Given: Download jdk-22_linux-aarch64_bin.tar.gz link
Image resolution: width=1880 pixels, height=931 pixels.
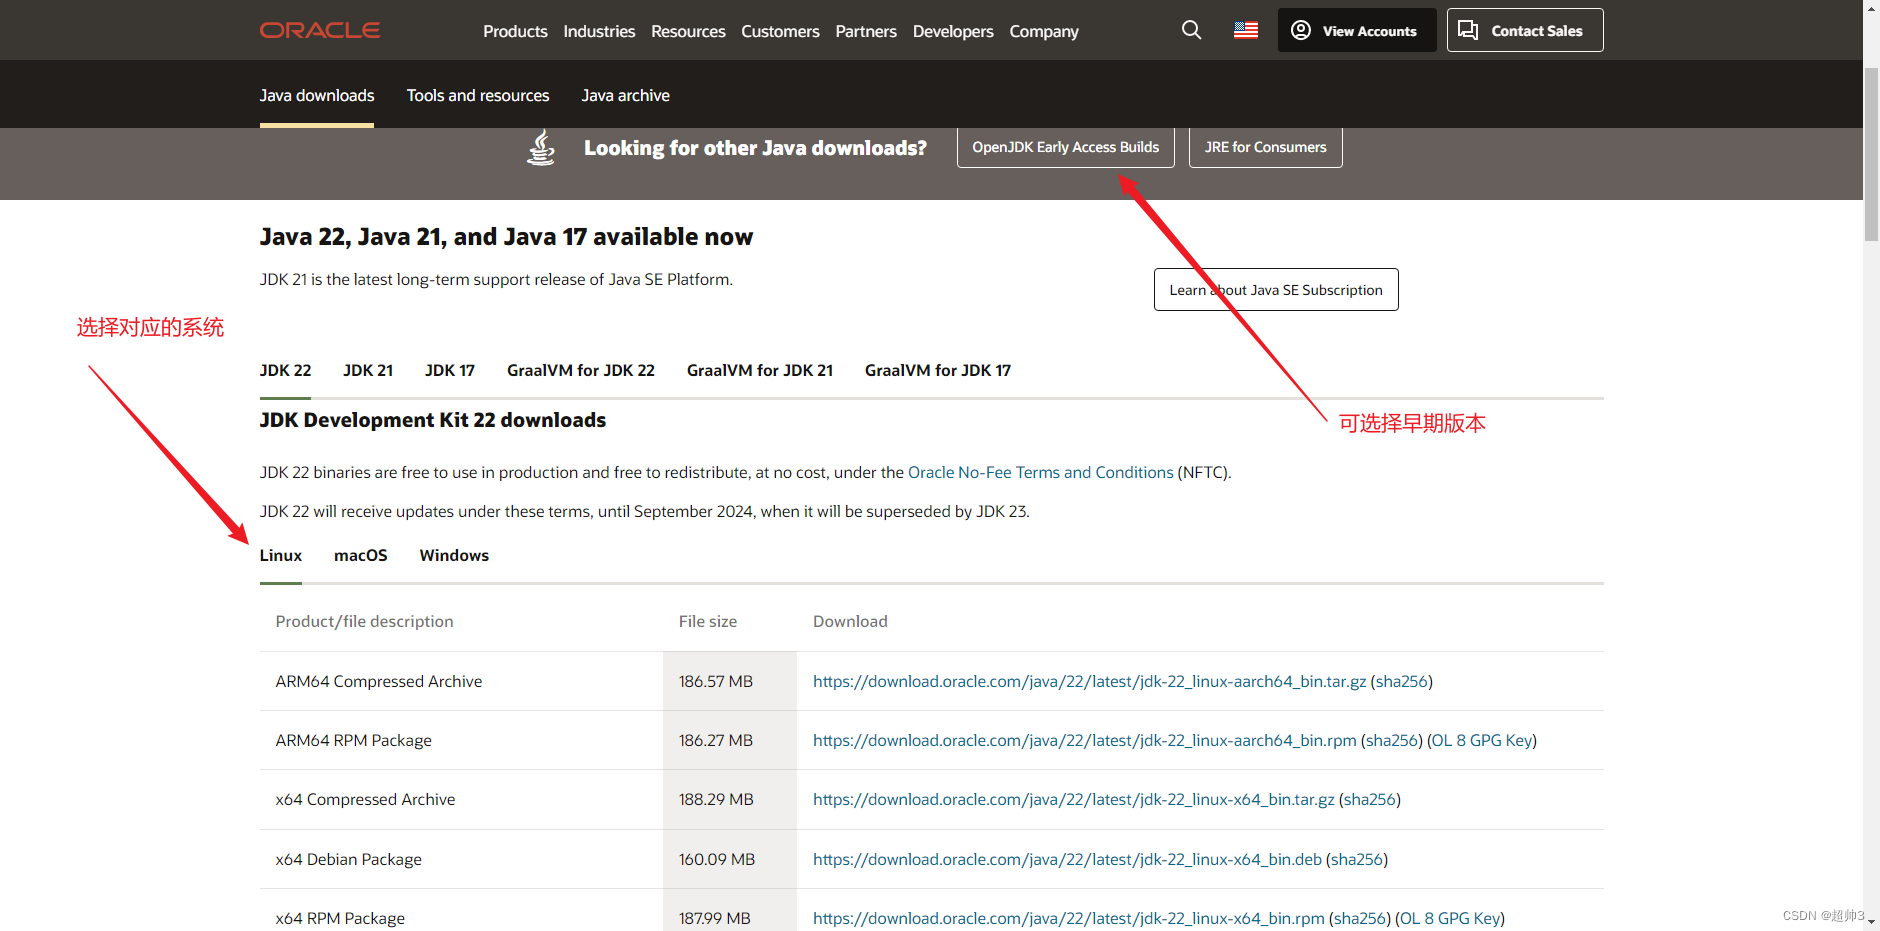Looking at the screenshot, I should coord(1089,681).
